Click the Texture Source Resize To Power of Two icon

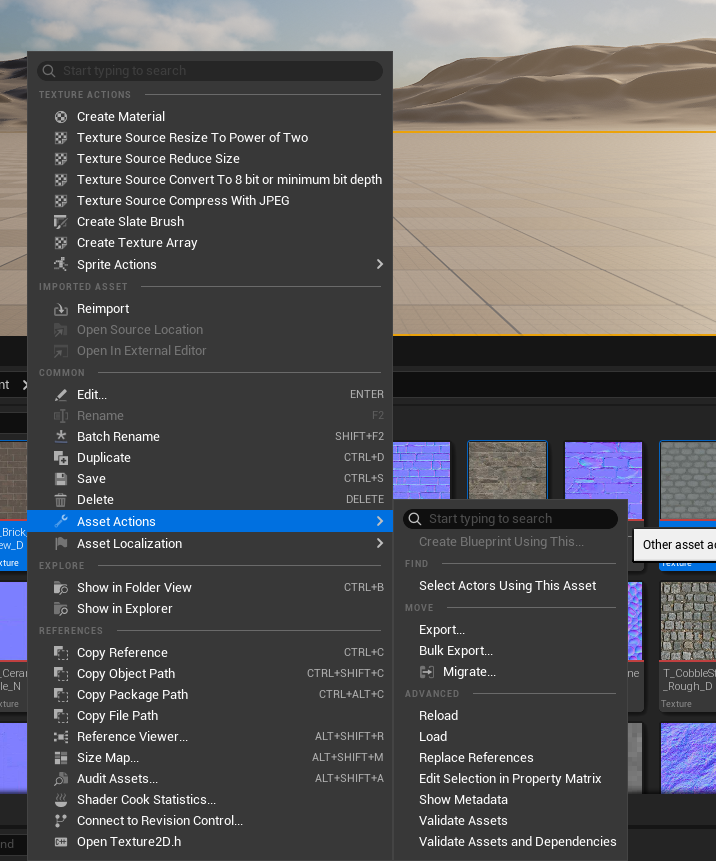click(61, 138)
